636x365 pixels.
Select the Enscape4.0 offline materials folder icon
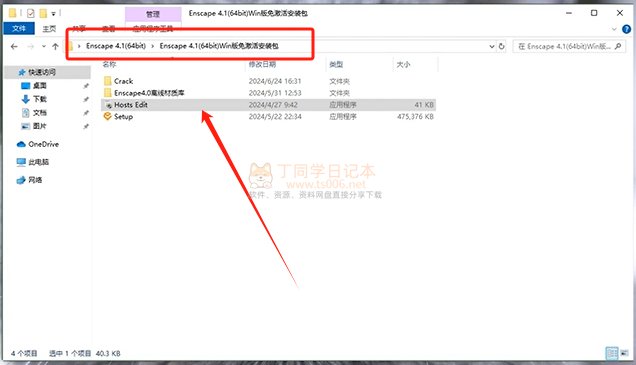(107, 92)
